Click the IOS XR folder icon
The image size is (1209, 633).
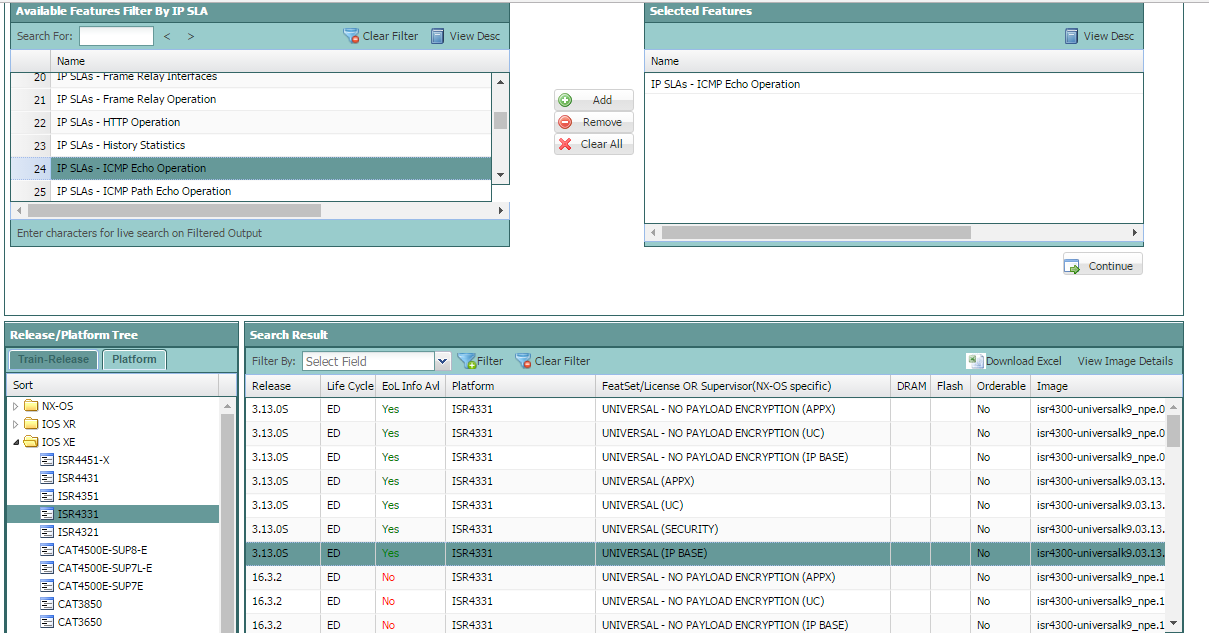[x=31, y=424]
